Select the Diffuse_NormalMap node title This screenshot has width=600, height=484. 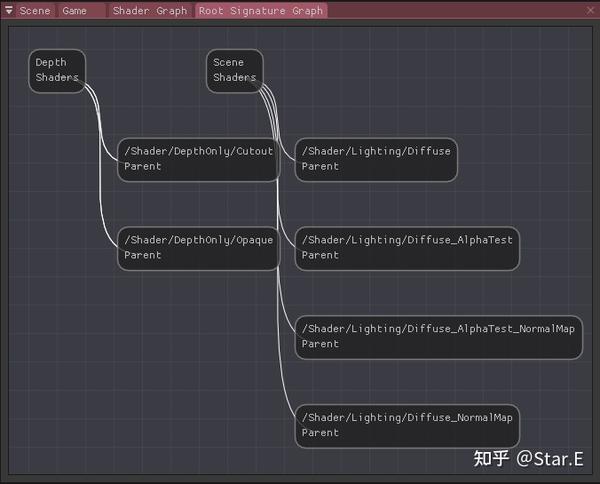[x=407, y=418]
